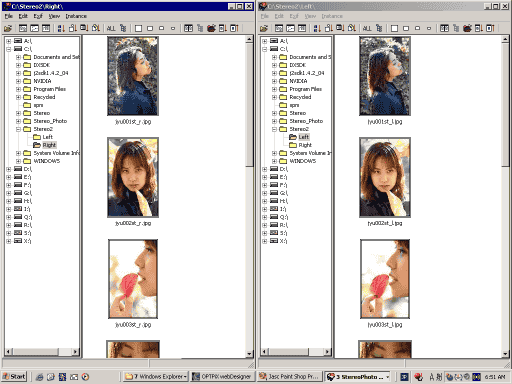Select Stereo folder in Stereo2\Left window tree
This screenshot has height=384, width=512.
298,113
